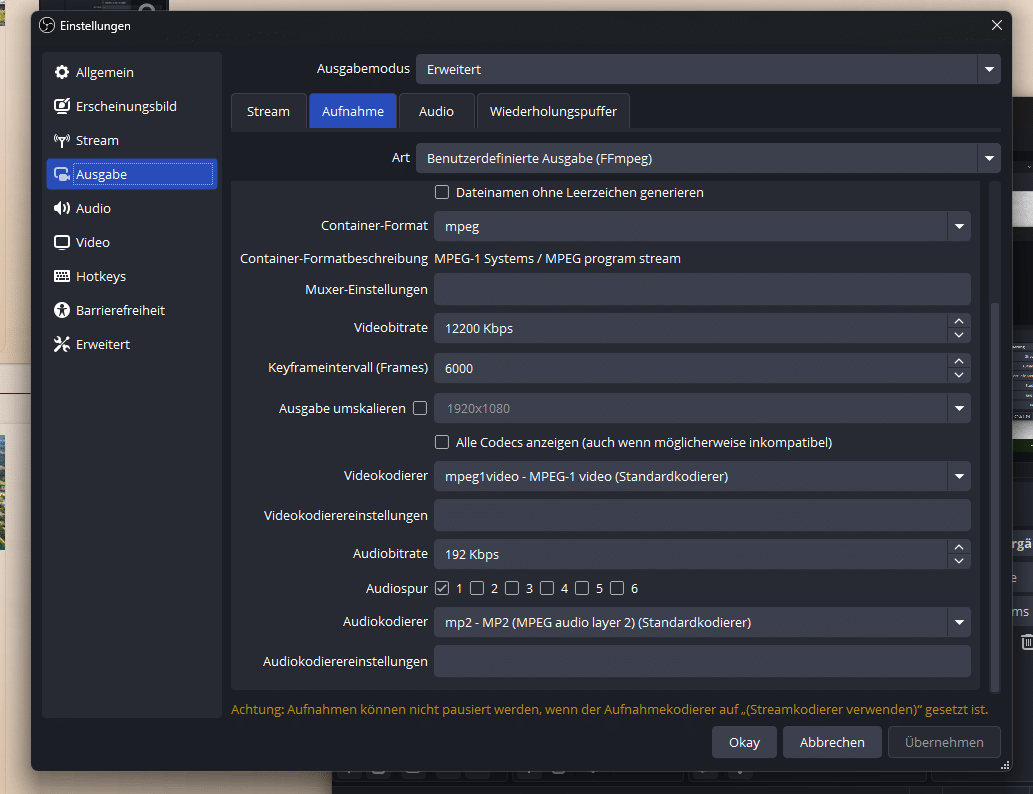Click the Stream antenna icon in sidebar
1033x794 pixels.
click(x=62, y=141)
